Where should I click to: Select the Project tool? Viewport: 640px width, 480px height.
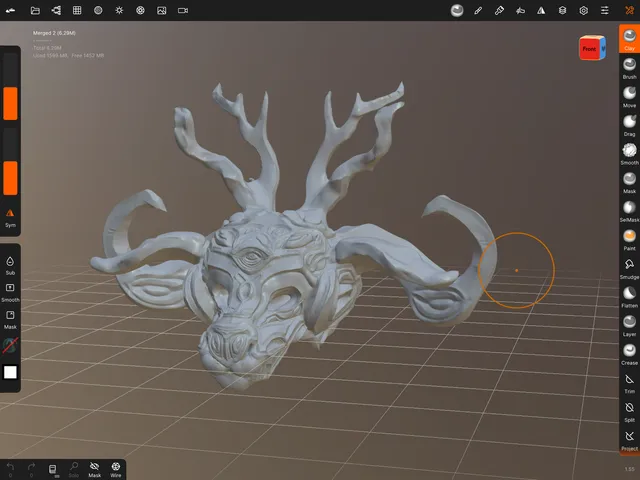629,440
